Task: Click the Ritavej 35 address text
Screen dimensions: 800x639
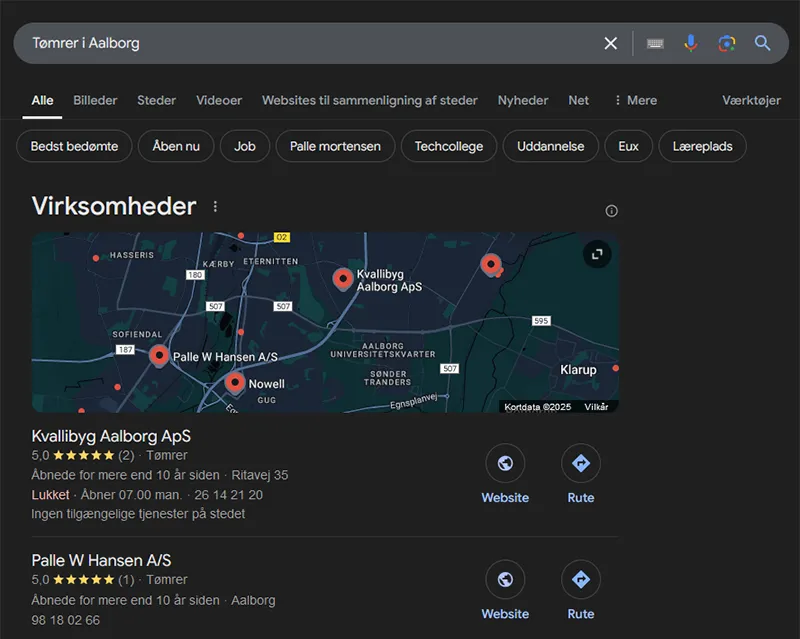Action: pos(260,475)
